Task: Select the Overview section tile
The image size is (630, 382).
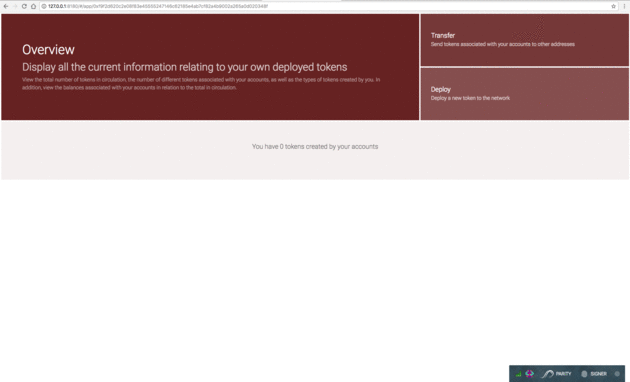Action: 210,67
